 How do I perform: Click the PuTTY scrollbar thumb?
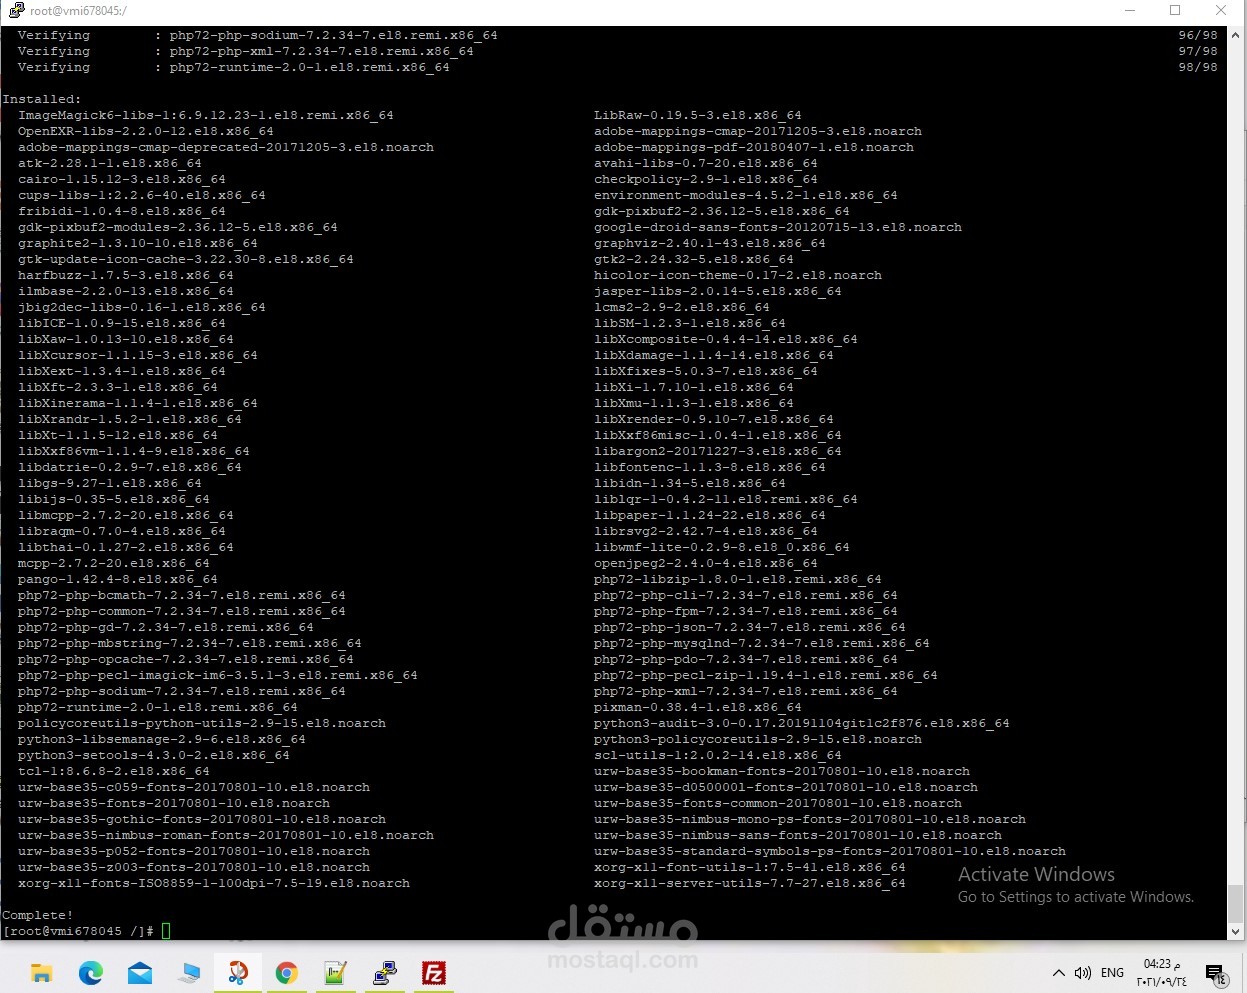(1236, 903)
